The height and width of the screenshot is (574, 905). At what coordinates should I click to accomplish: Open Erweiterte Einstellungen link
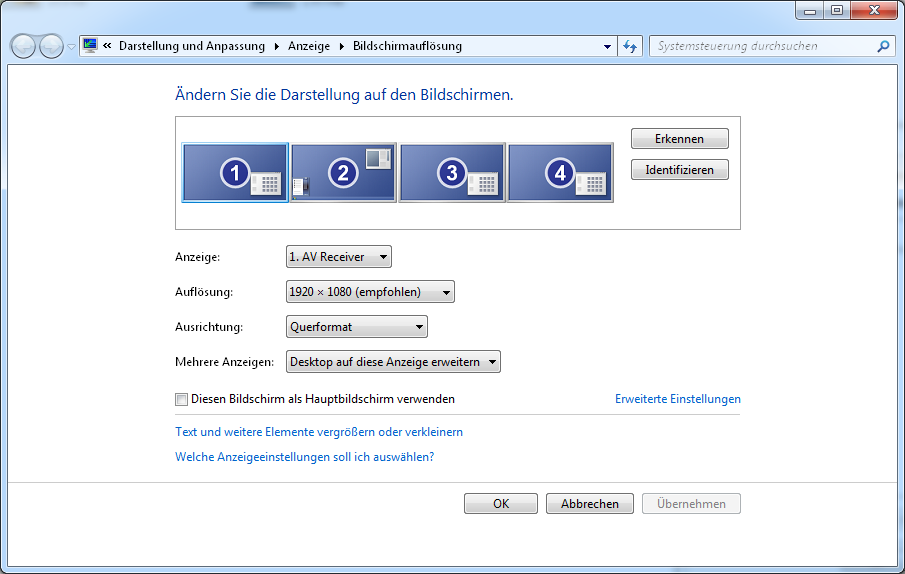[x=678, y=399]
